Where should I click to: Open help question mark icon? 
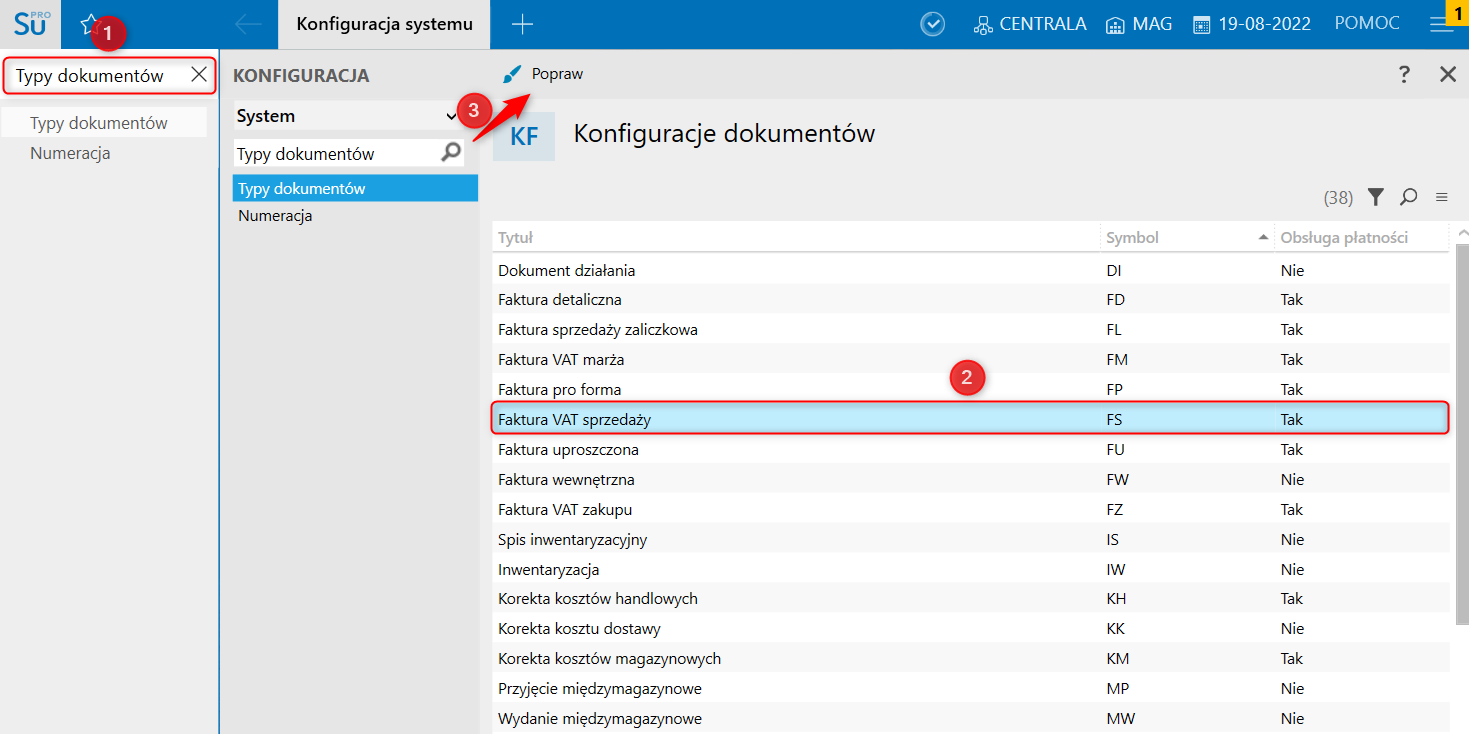pyautogui.click(x=1404, y=74)
